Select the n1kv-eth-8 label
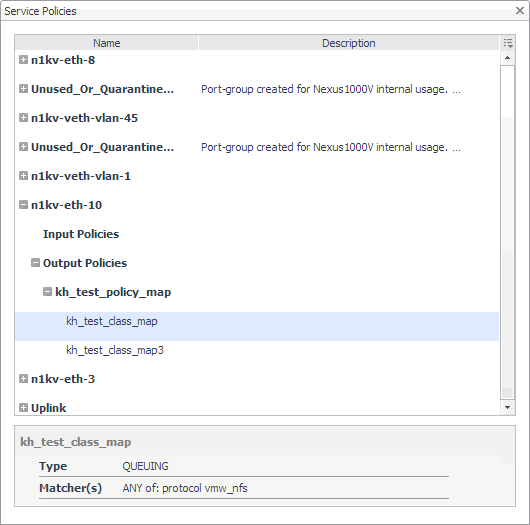The height and width of the screenshot is (525, 530). 63,60
